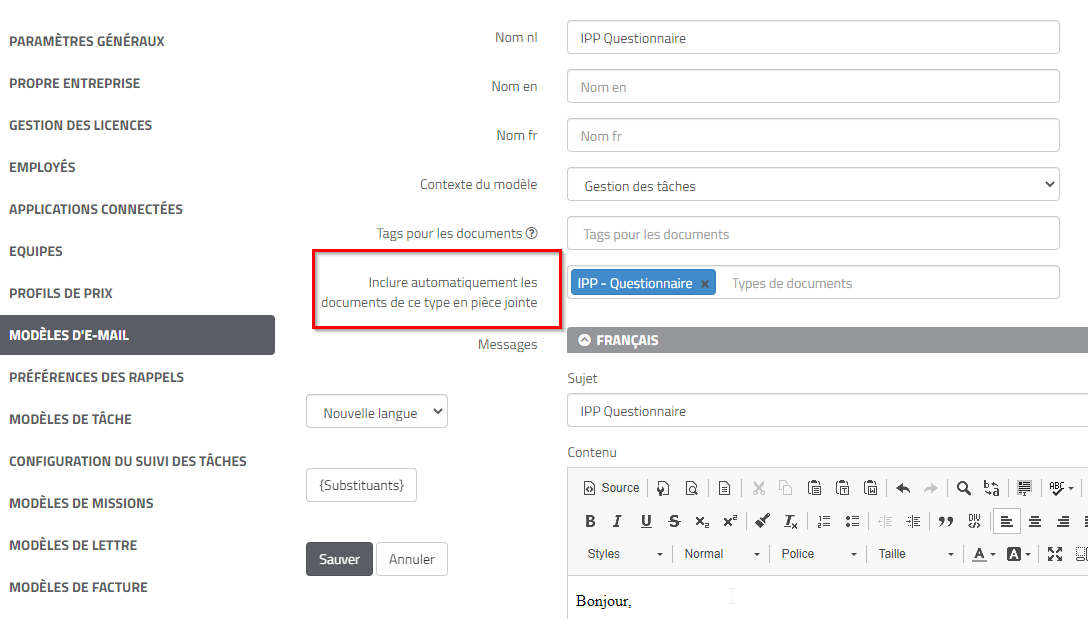This screenshot has width=1088, height=619.
Task: Open the find (magnifier) tool
Action: point(964,488)
